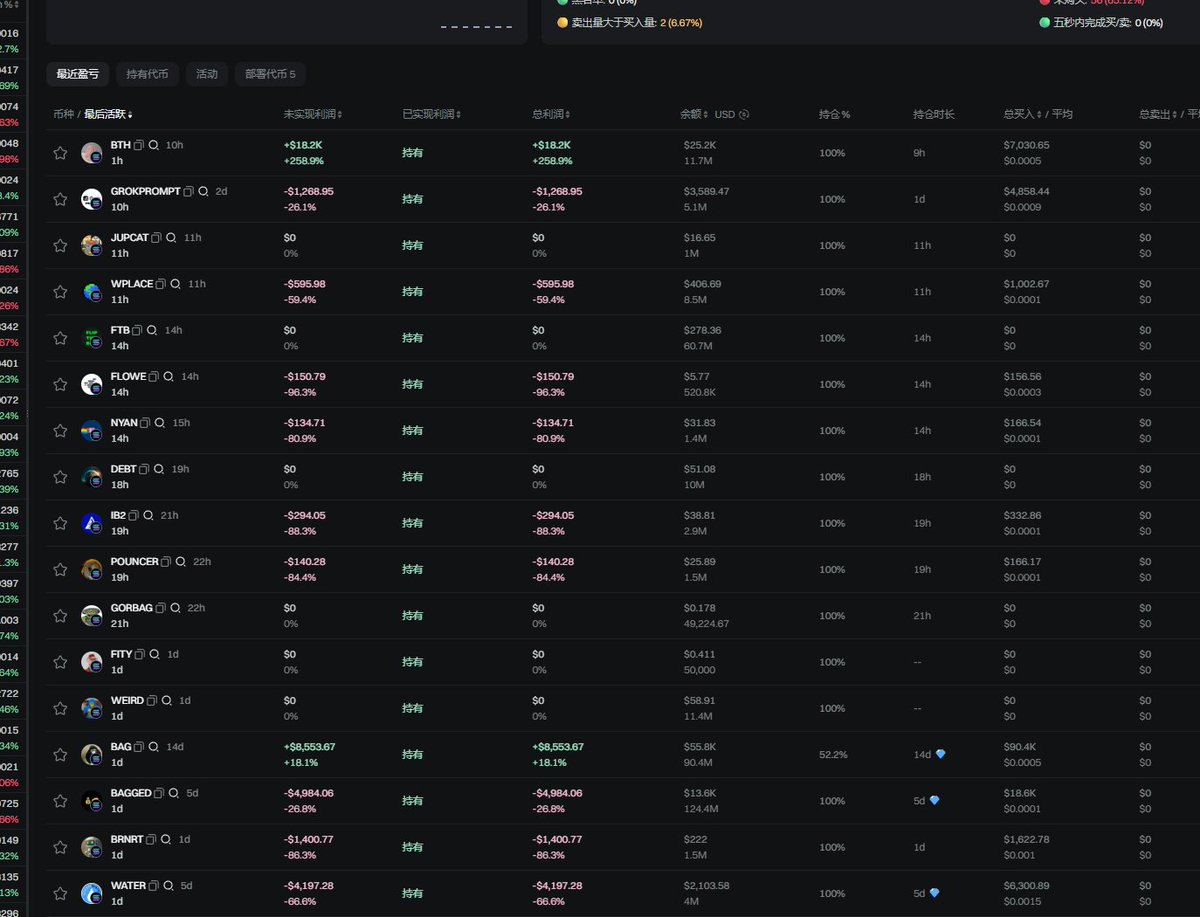Toggle the star for GROKPROMPT
The width and height of the screenshot is (1200, 917).
tap(60, 199)
